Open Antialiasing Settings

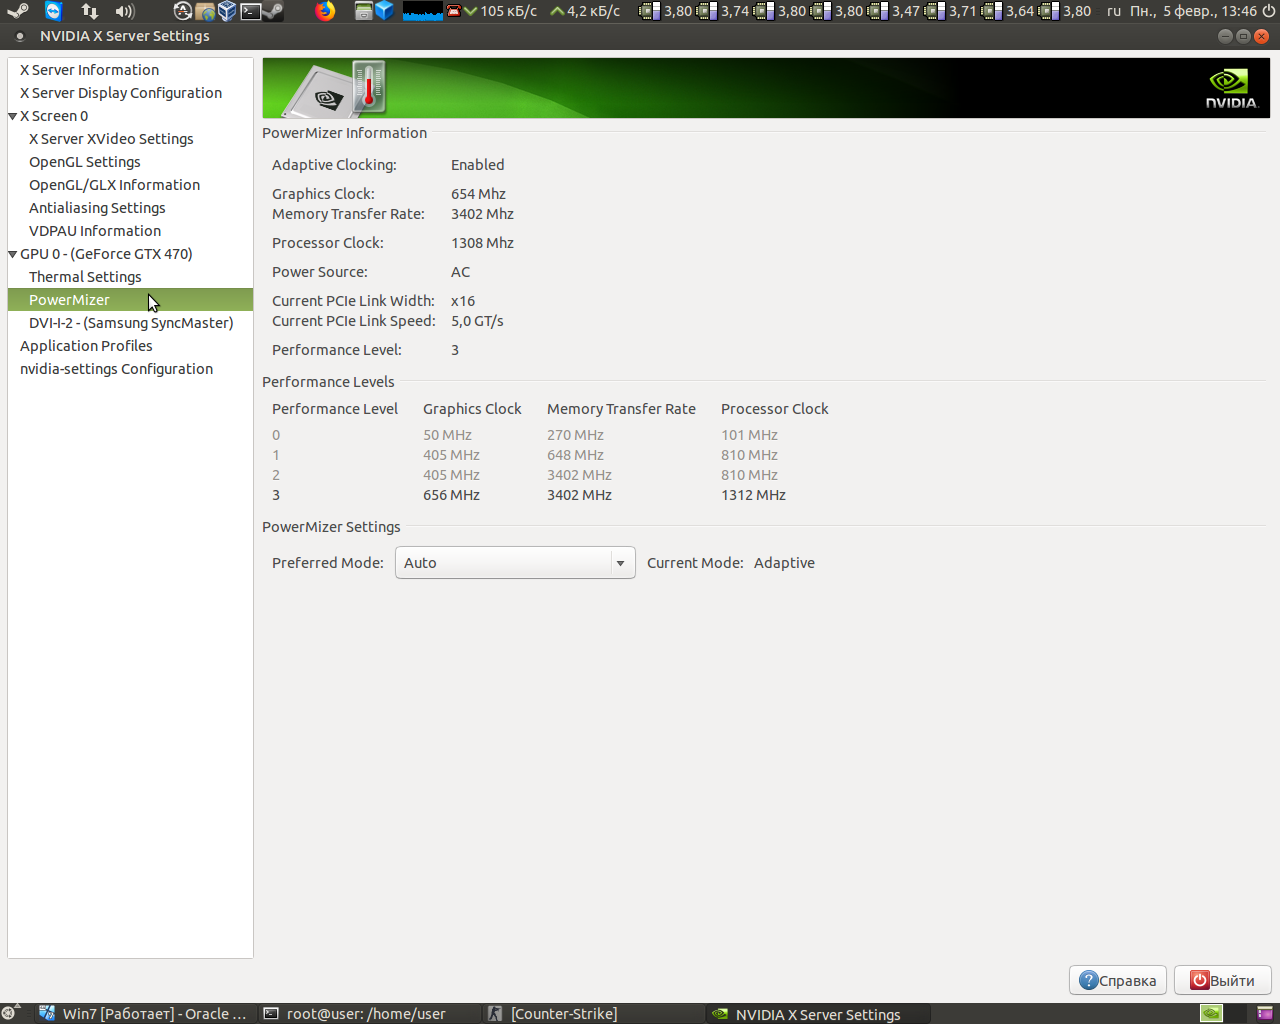coord(97,208)
